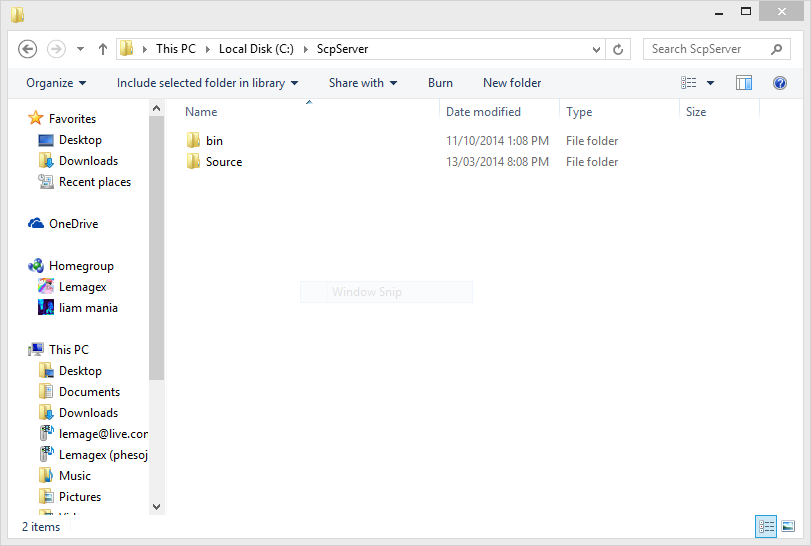Refresh the ScpServer folder view
The image size is (811, 546).
click(618, 50)
